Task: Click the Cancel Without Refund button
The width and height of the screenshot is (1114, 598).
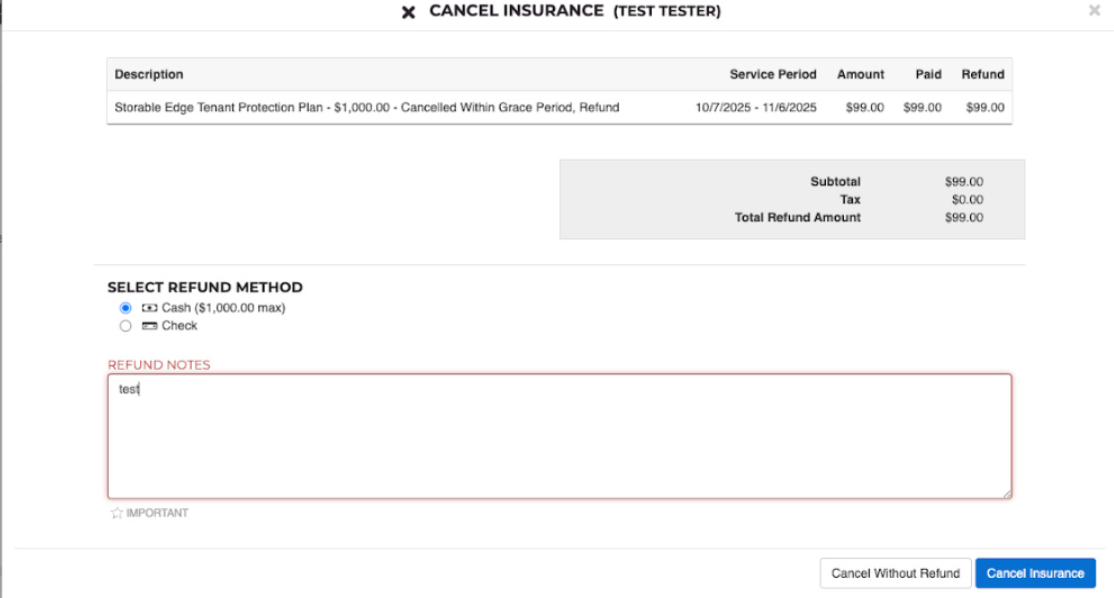Action: coord(895,573)
